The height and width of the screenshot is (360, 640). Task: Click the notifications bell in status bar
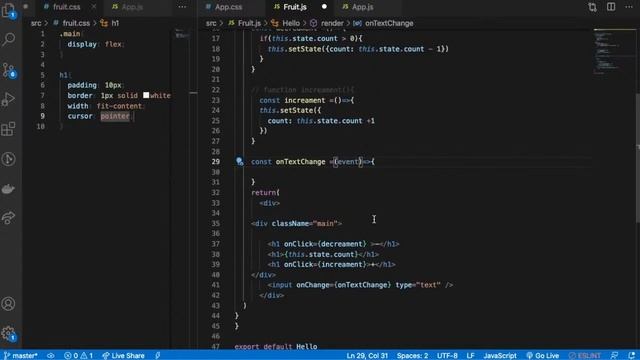(631, 356)
